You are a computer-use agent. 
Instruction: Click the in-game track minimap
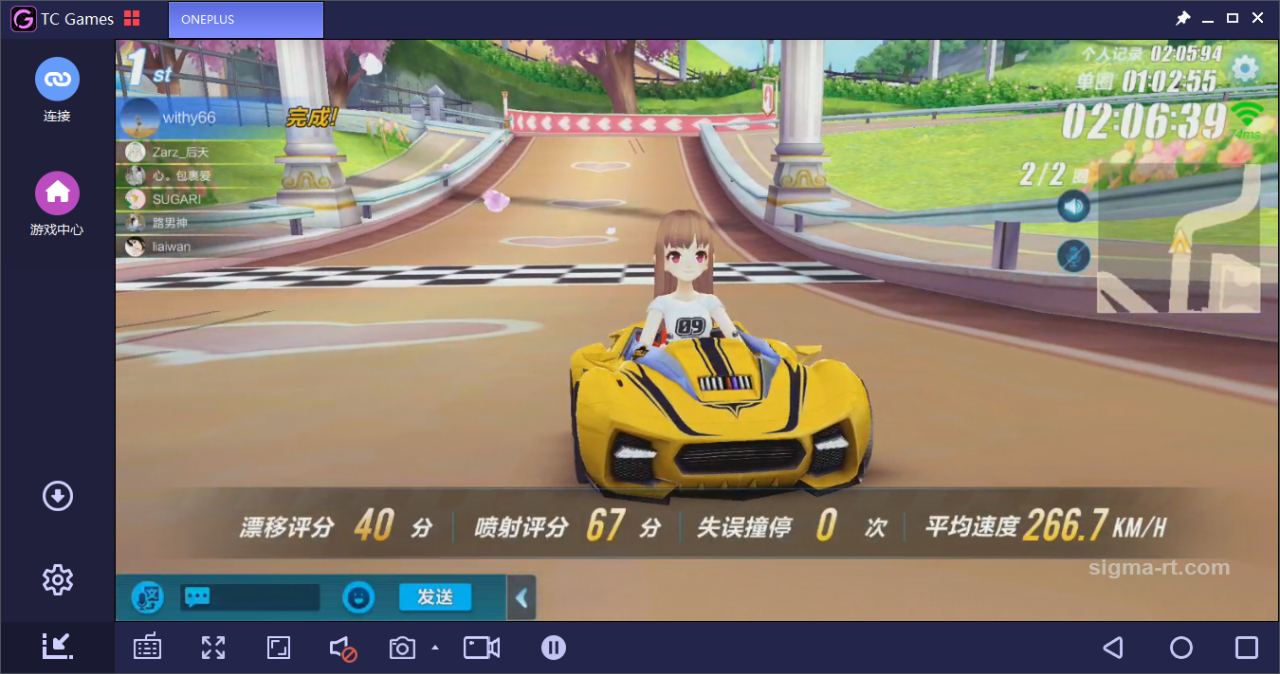(1180, 240)
